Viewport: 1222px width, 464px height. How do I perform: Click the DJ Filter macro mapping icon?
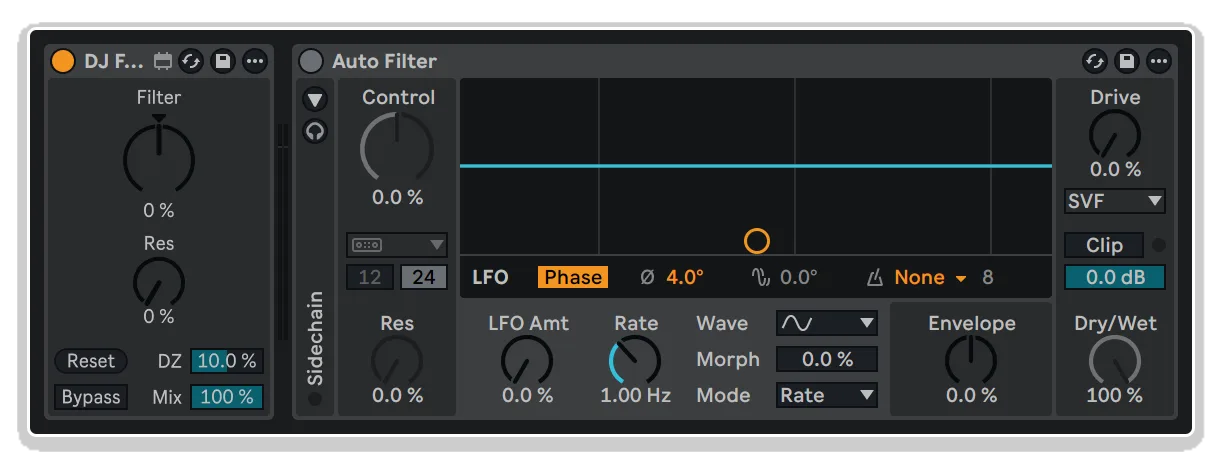click(x=163, y=61)
